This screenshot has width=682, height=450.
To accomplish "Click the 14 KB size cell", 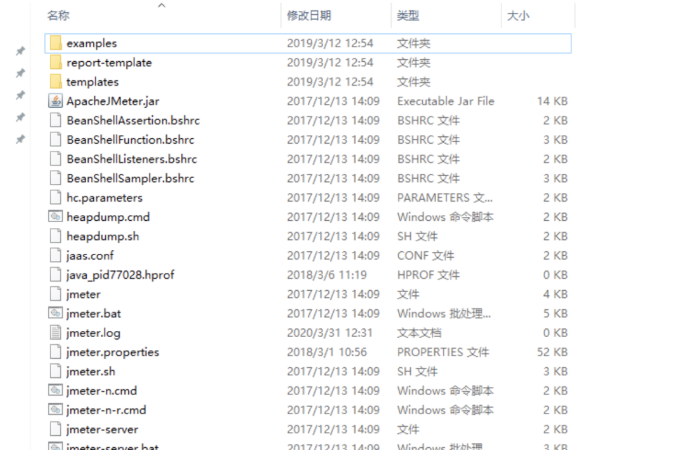I will click(x=552, y=101).
